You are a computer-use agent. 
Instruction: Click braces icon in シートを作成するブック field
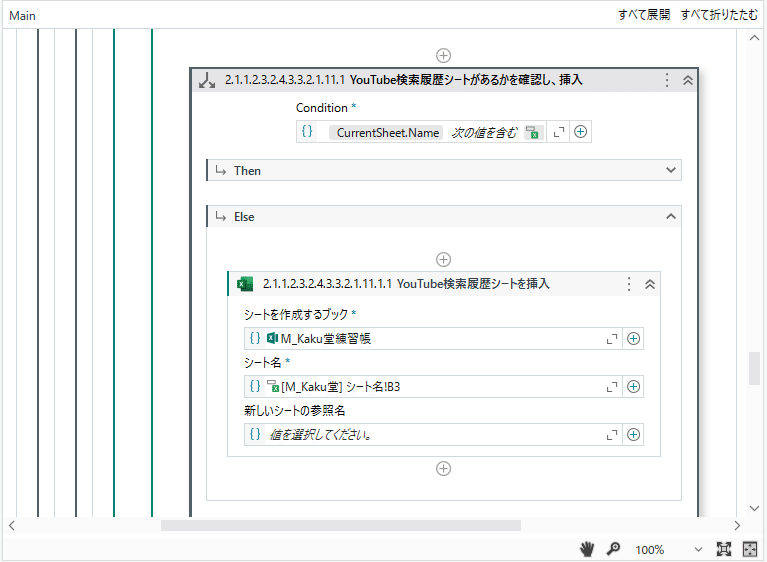coord(255,338)
